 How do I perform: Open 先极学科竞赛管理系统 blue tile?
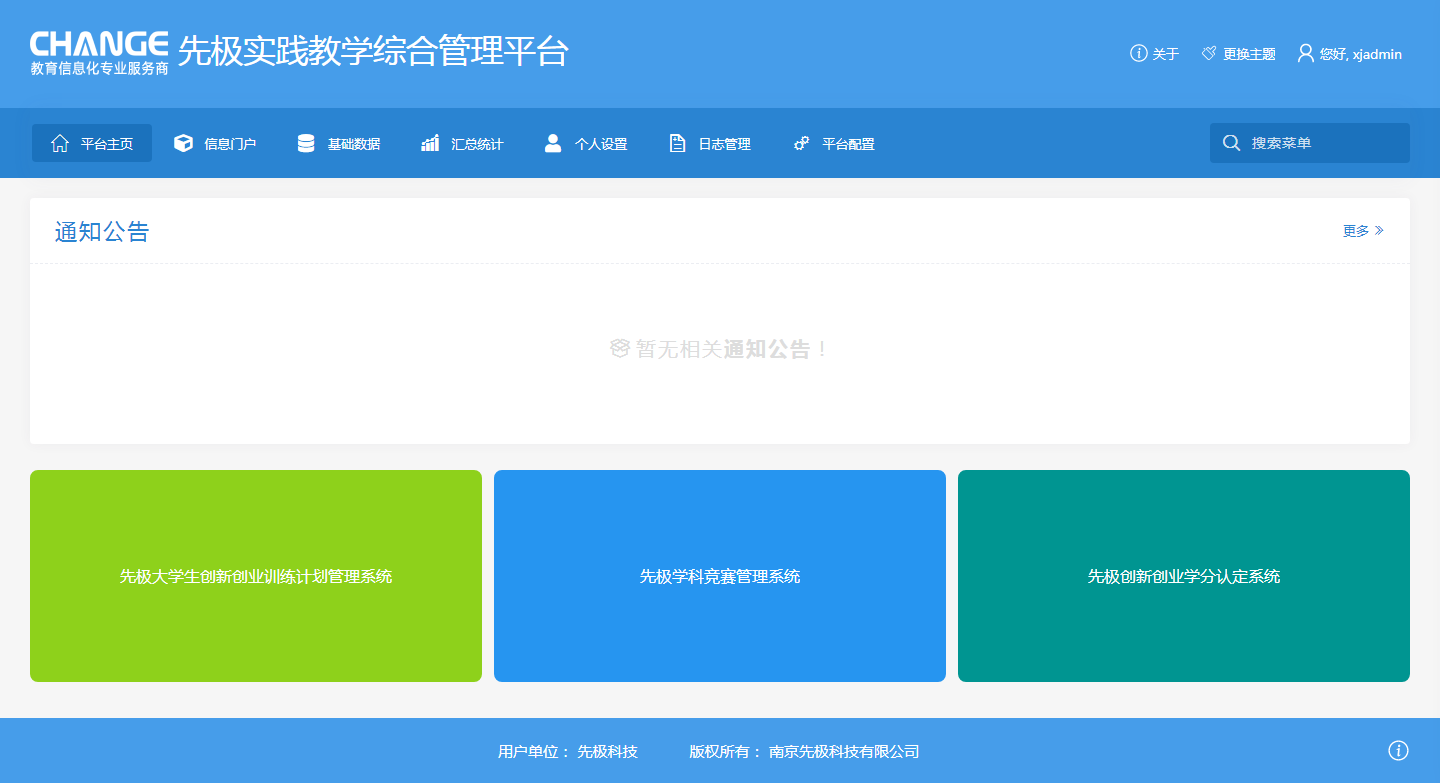pyautogui.click(x=720, y=576)
